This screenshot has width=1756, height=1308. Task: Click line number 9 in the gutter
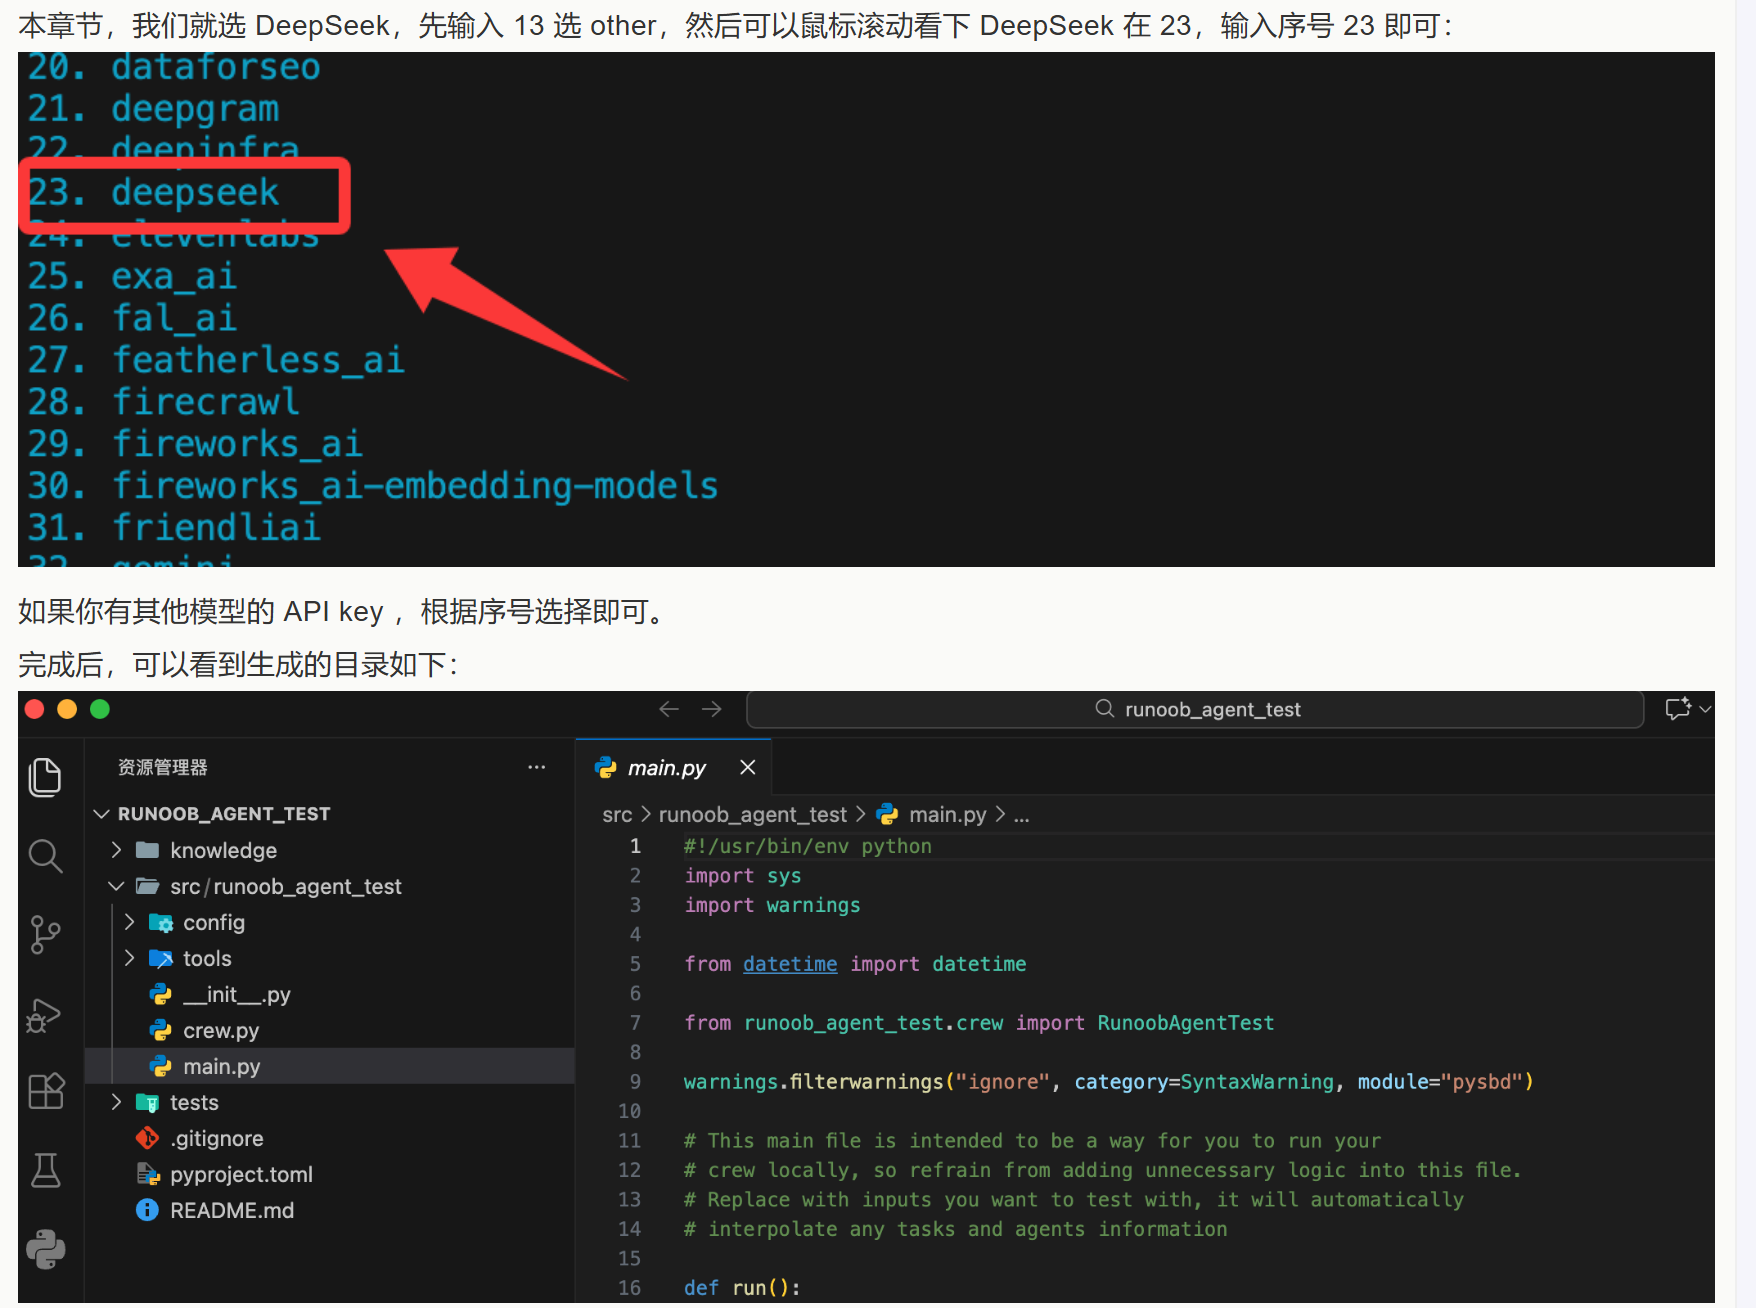click(635, 1082)
